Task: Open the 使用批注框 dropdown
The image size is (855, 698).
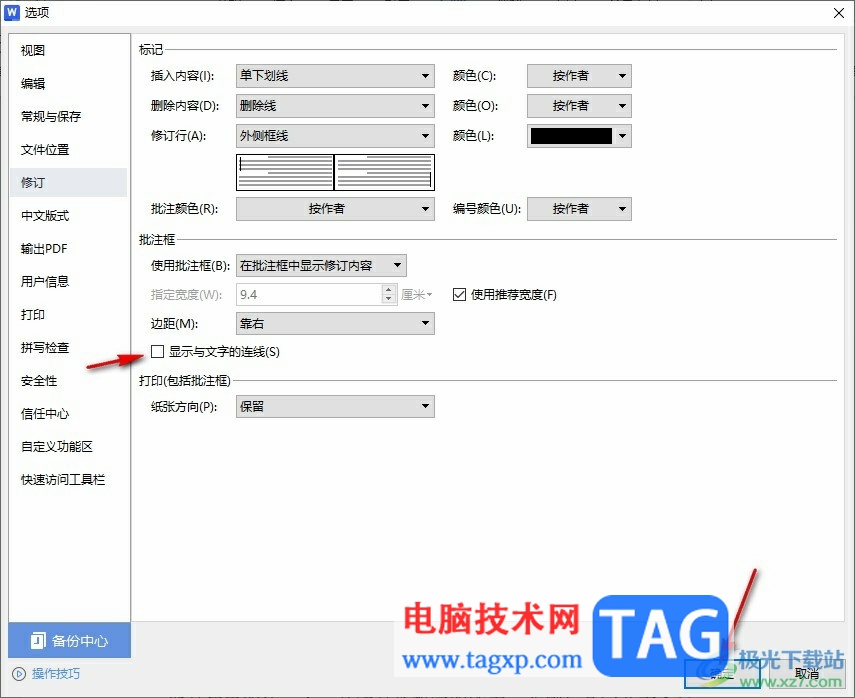Action: [x=321, y=266]
